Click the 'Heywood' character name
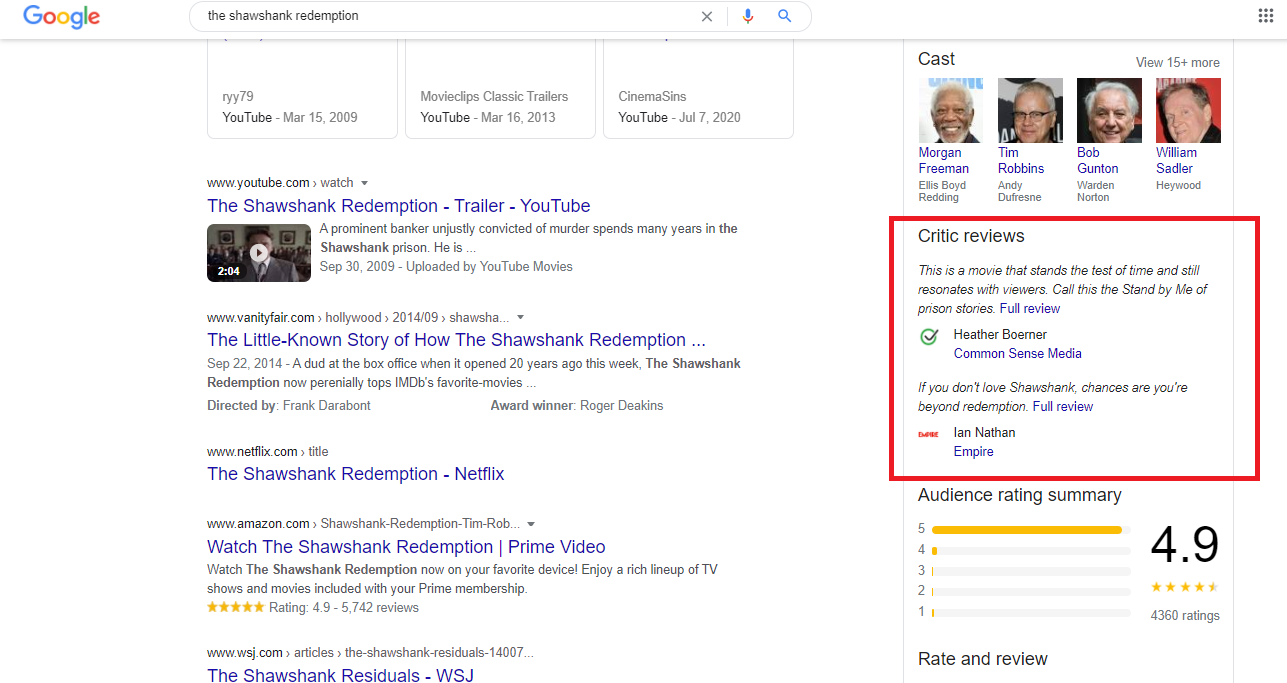The height and width of the screenshot is (683, 1287). (1178, 185)
